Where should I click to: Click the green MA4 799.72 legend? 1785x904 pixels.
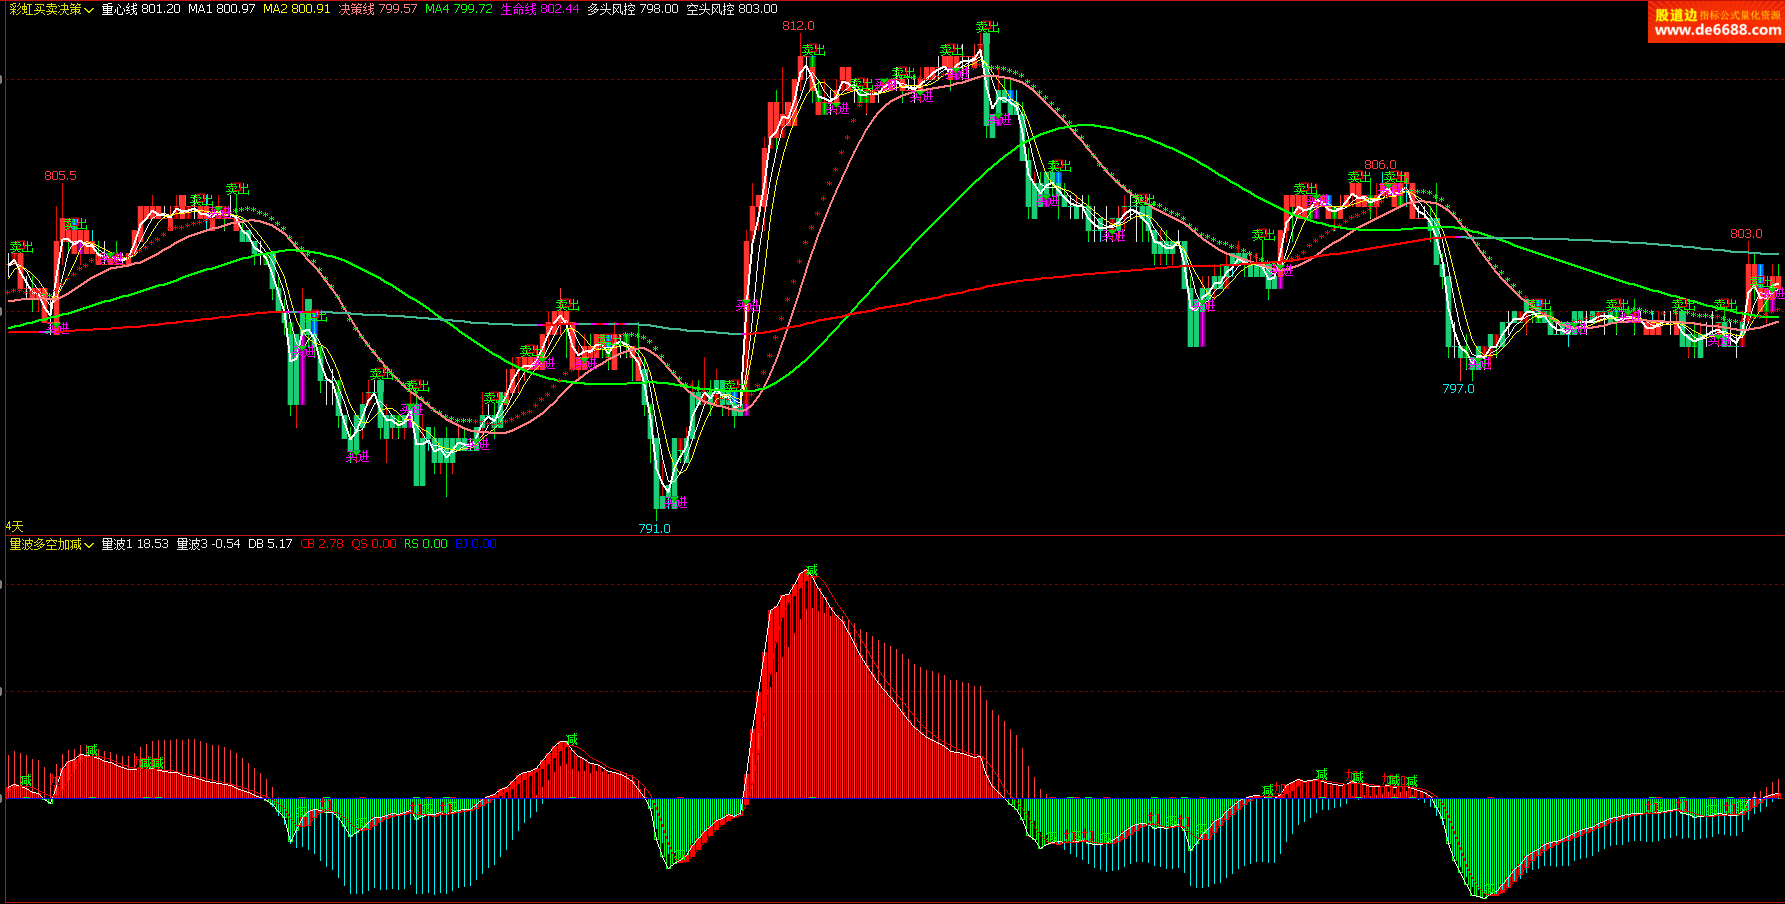click(458, 9)
